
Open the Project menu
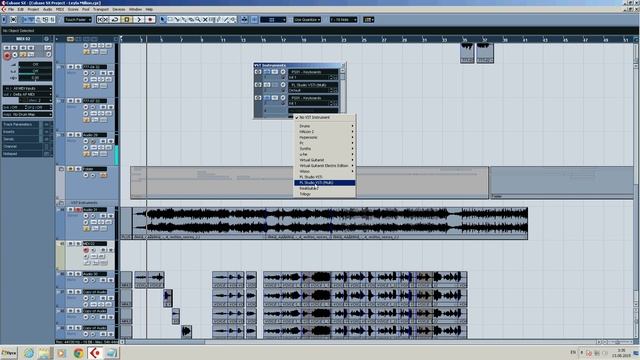33,9
